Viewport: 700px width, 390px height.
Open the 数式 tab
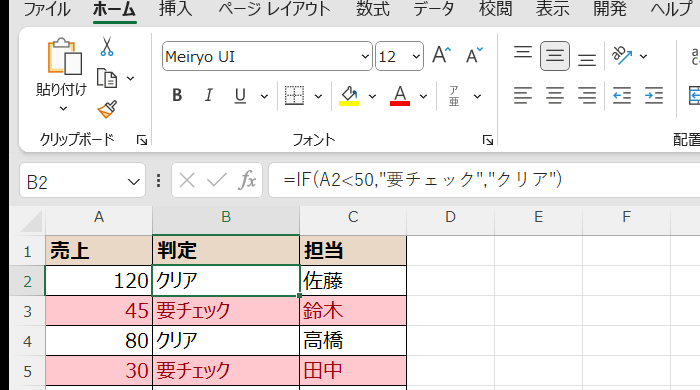coord(373,8)
